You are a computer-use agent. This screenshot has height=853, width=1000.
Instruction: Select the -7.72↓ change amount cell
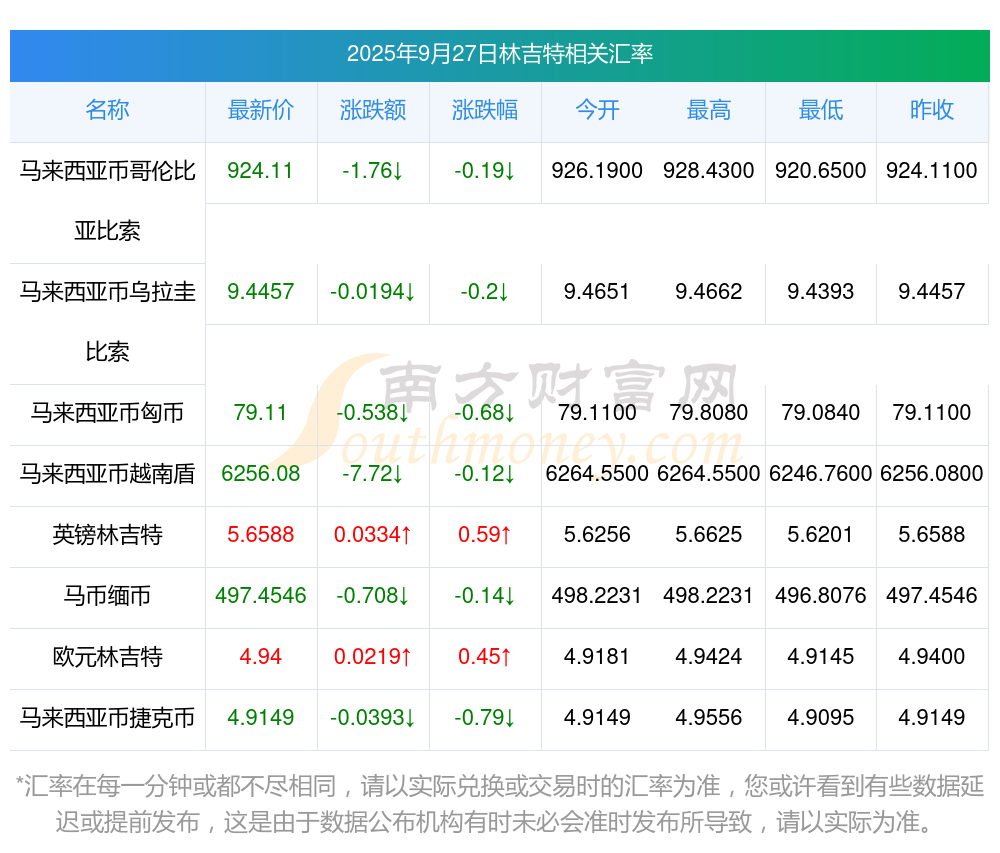[373, 474]
